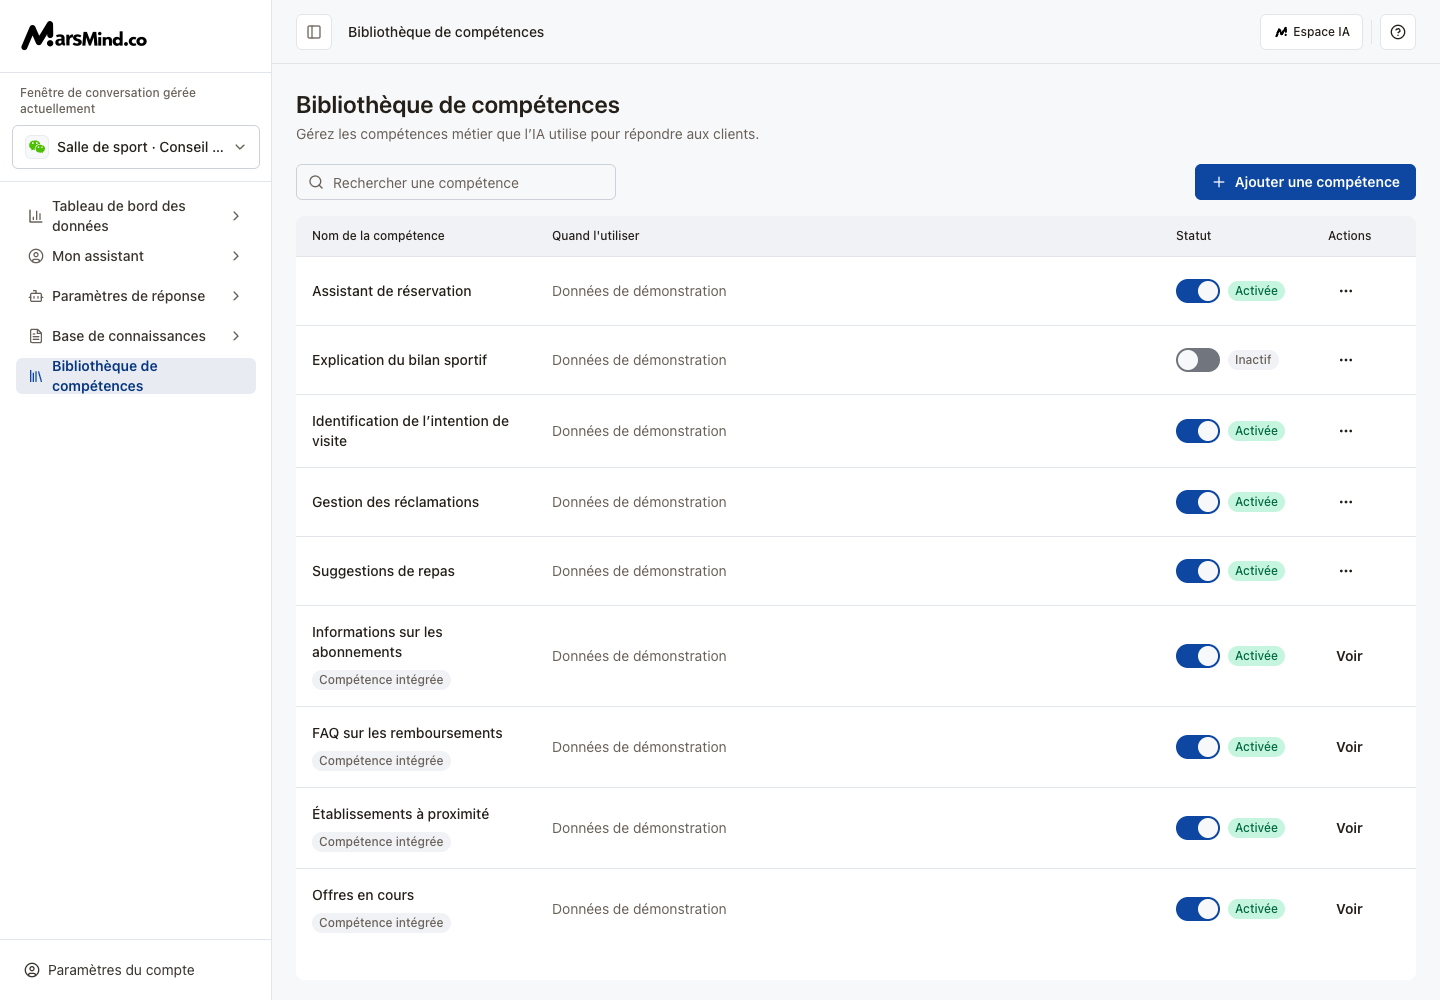Open actions menu for Identification de l'intention de visite
The image size is (1440, 1000).
tap(1346, 431)
